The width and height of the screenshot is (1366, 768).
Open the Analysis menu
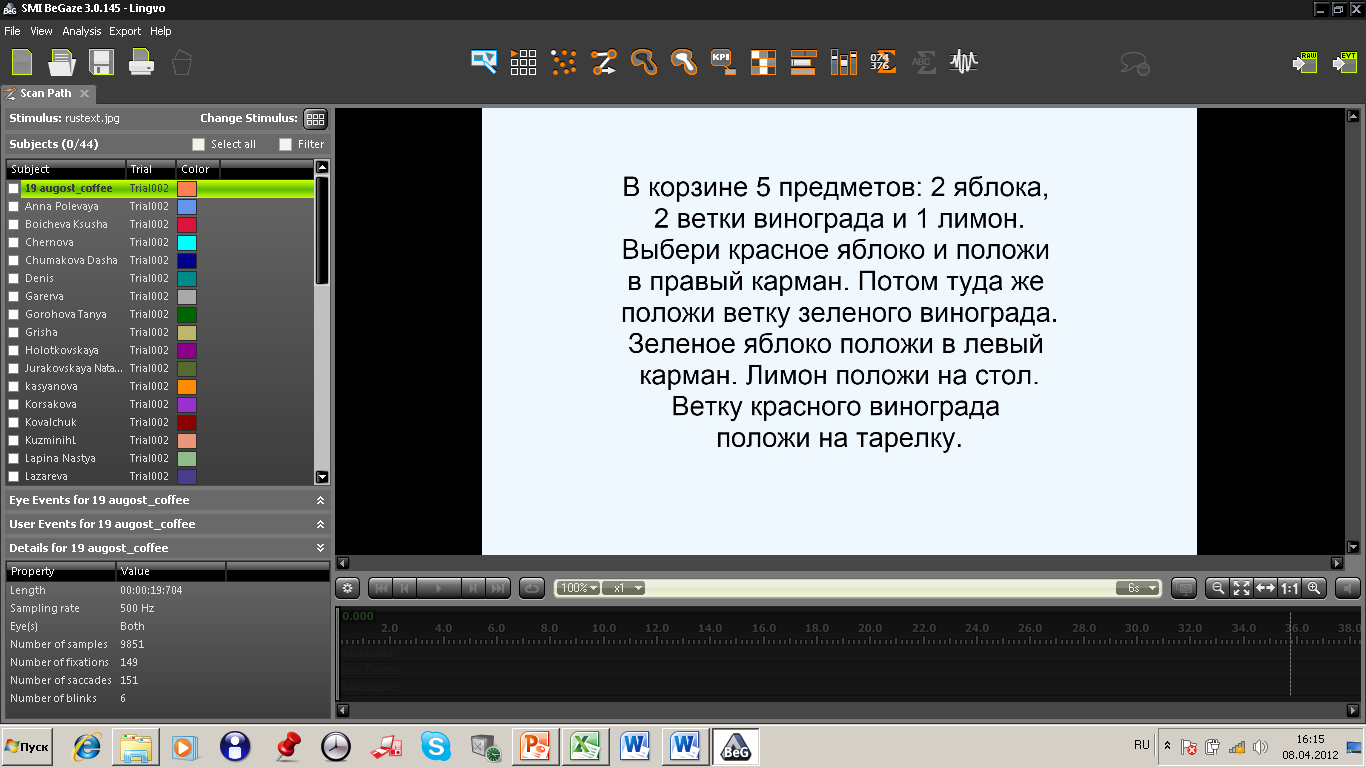coord(82,31)
